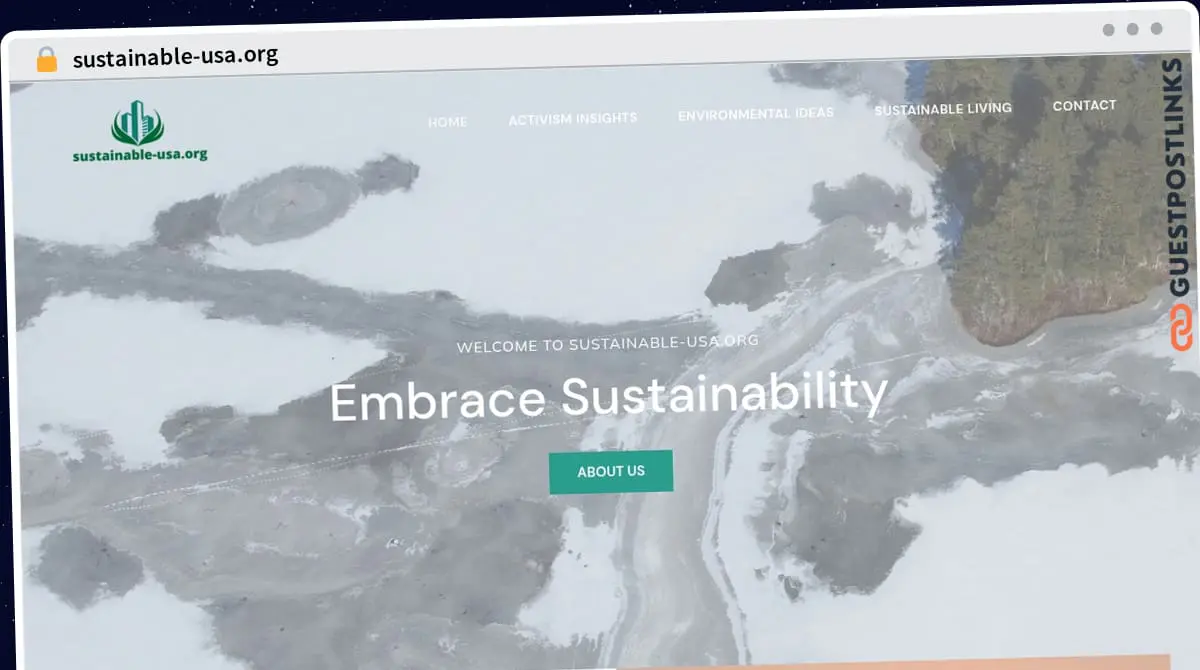Click empty space in the address bar
Screen dimensions: 1200x670
650,50
